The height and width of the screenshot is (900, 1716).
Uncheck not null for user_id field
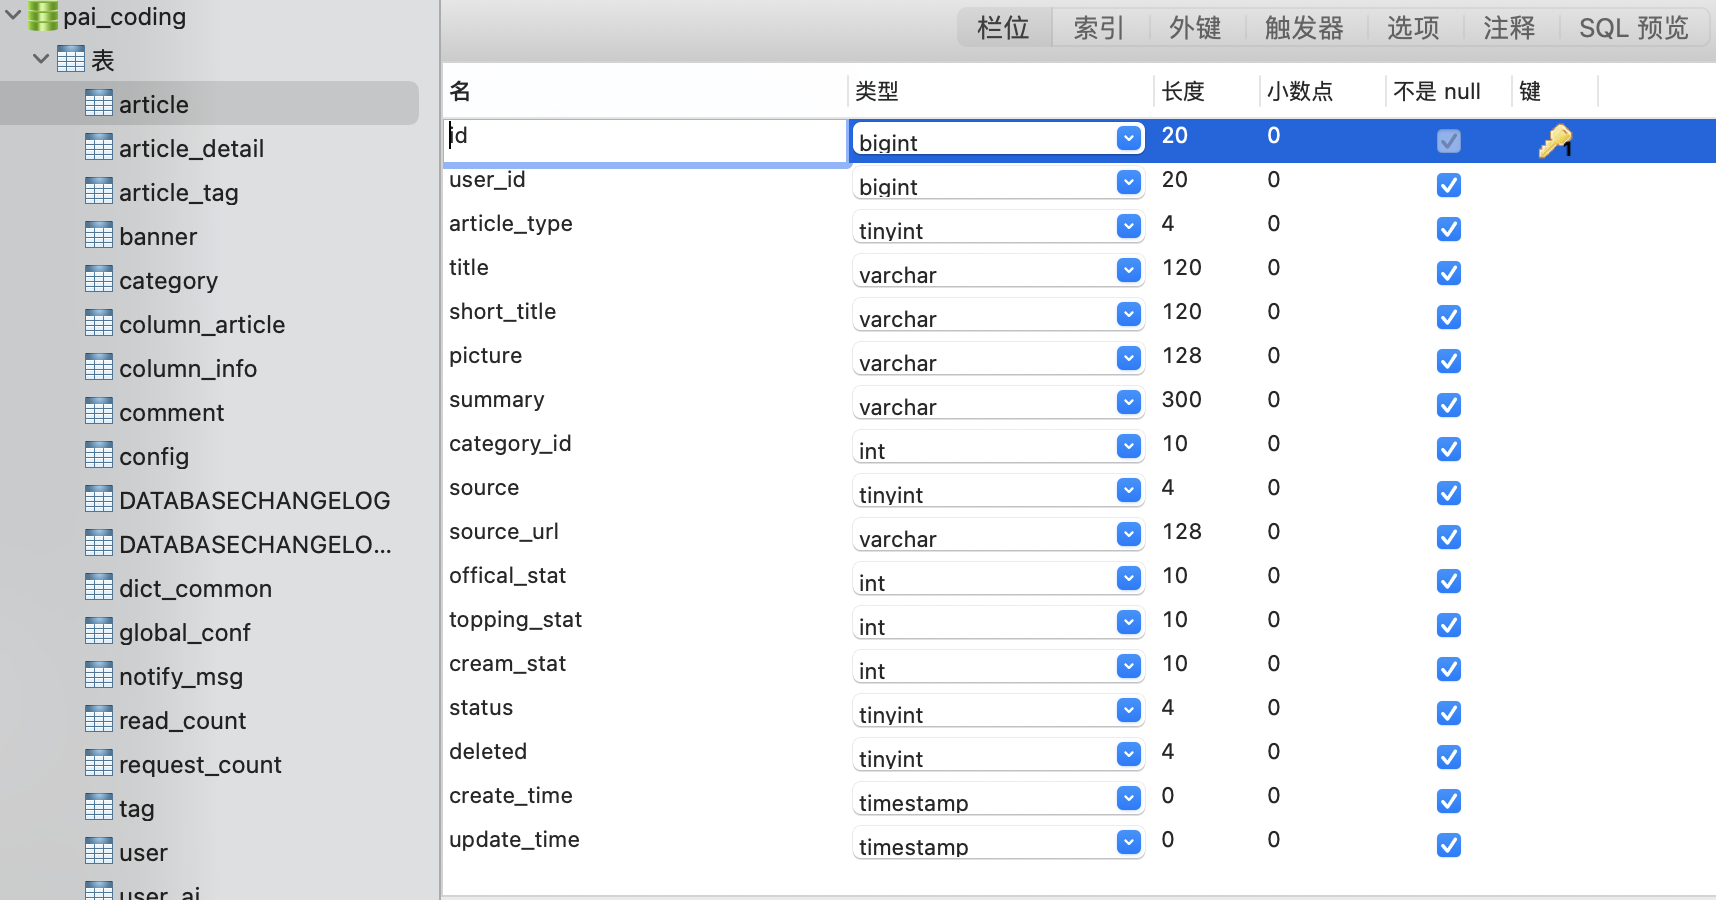[x=1448, y=185]
